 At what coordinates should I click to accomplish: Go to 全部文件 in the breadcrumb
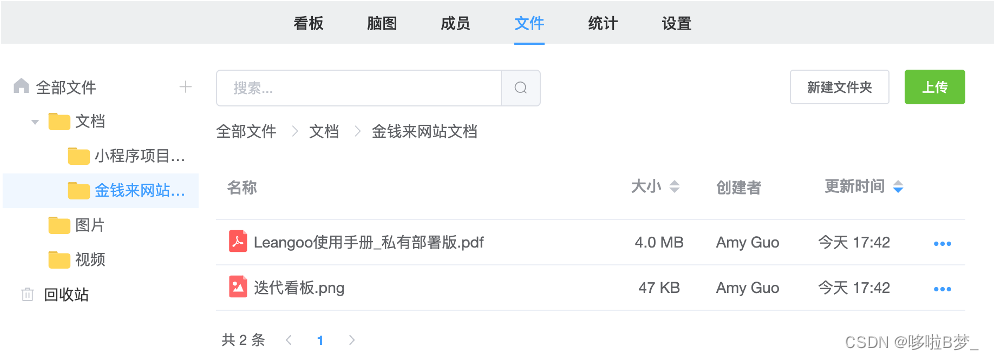click(247, 131)
